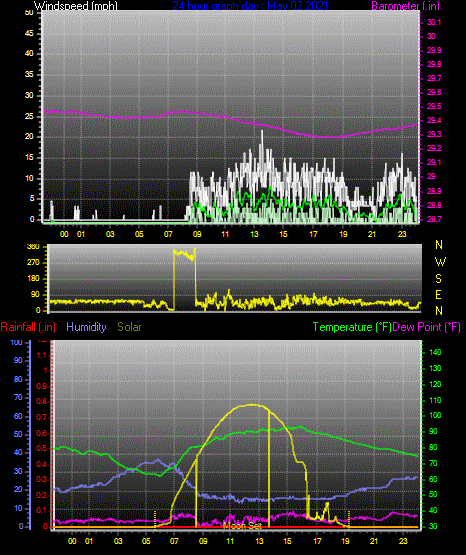
Task: Click the green 'Temperature (°F)' legend label
Action: (352, 327)
